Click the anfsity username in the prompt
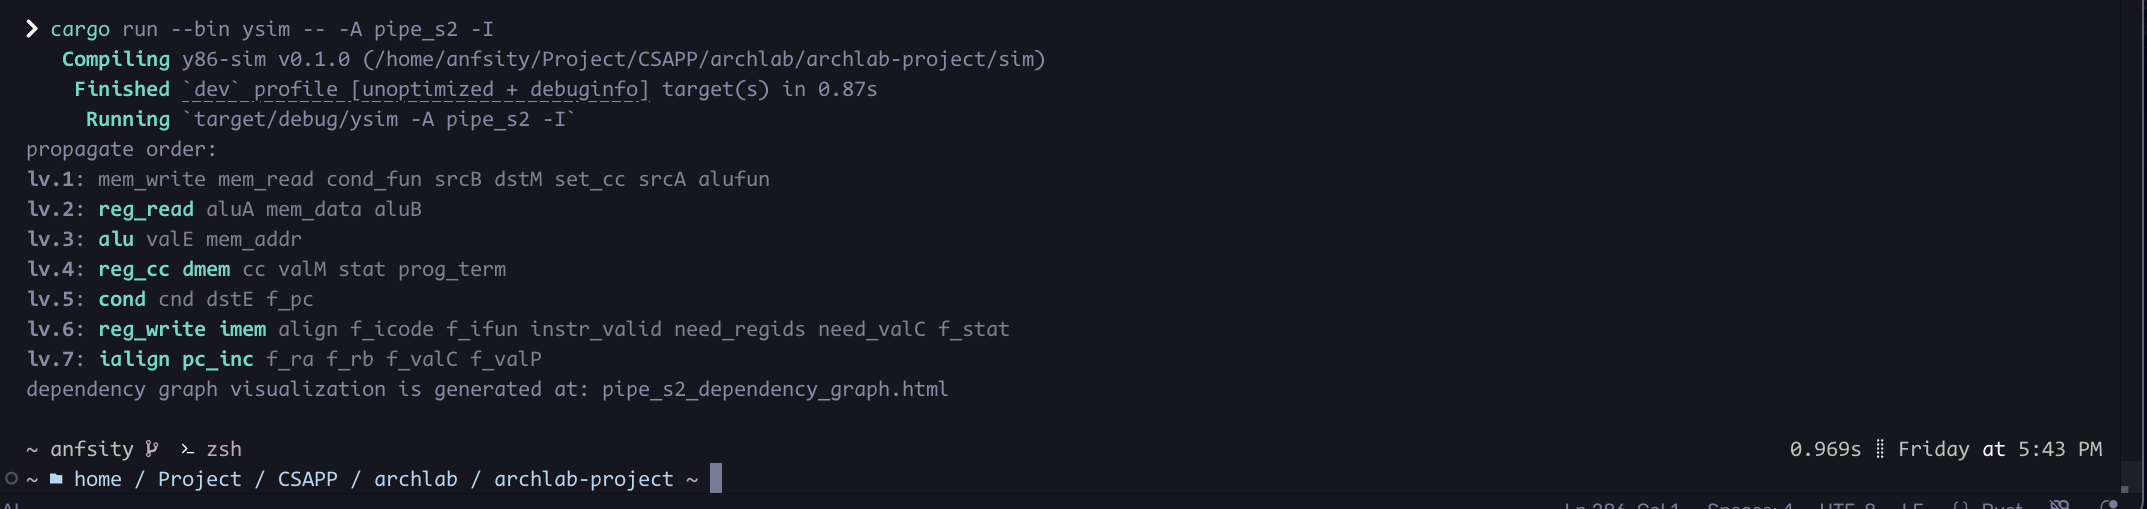 [92, 449]
